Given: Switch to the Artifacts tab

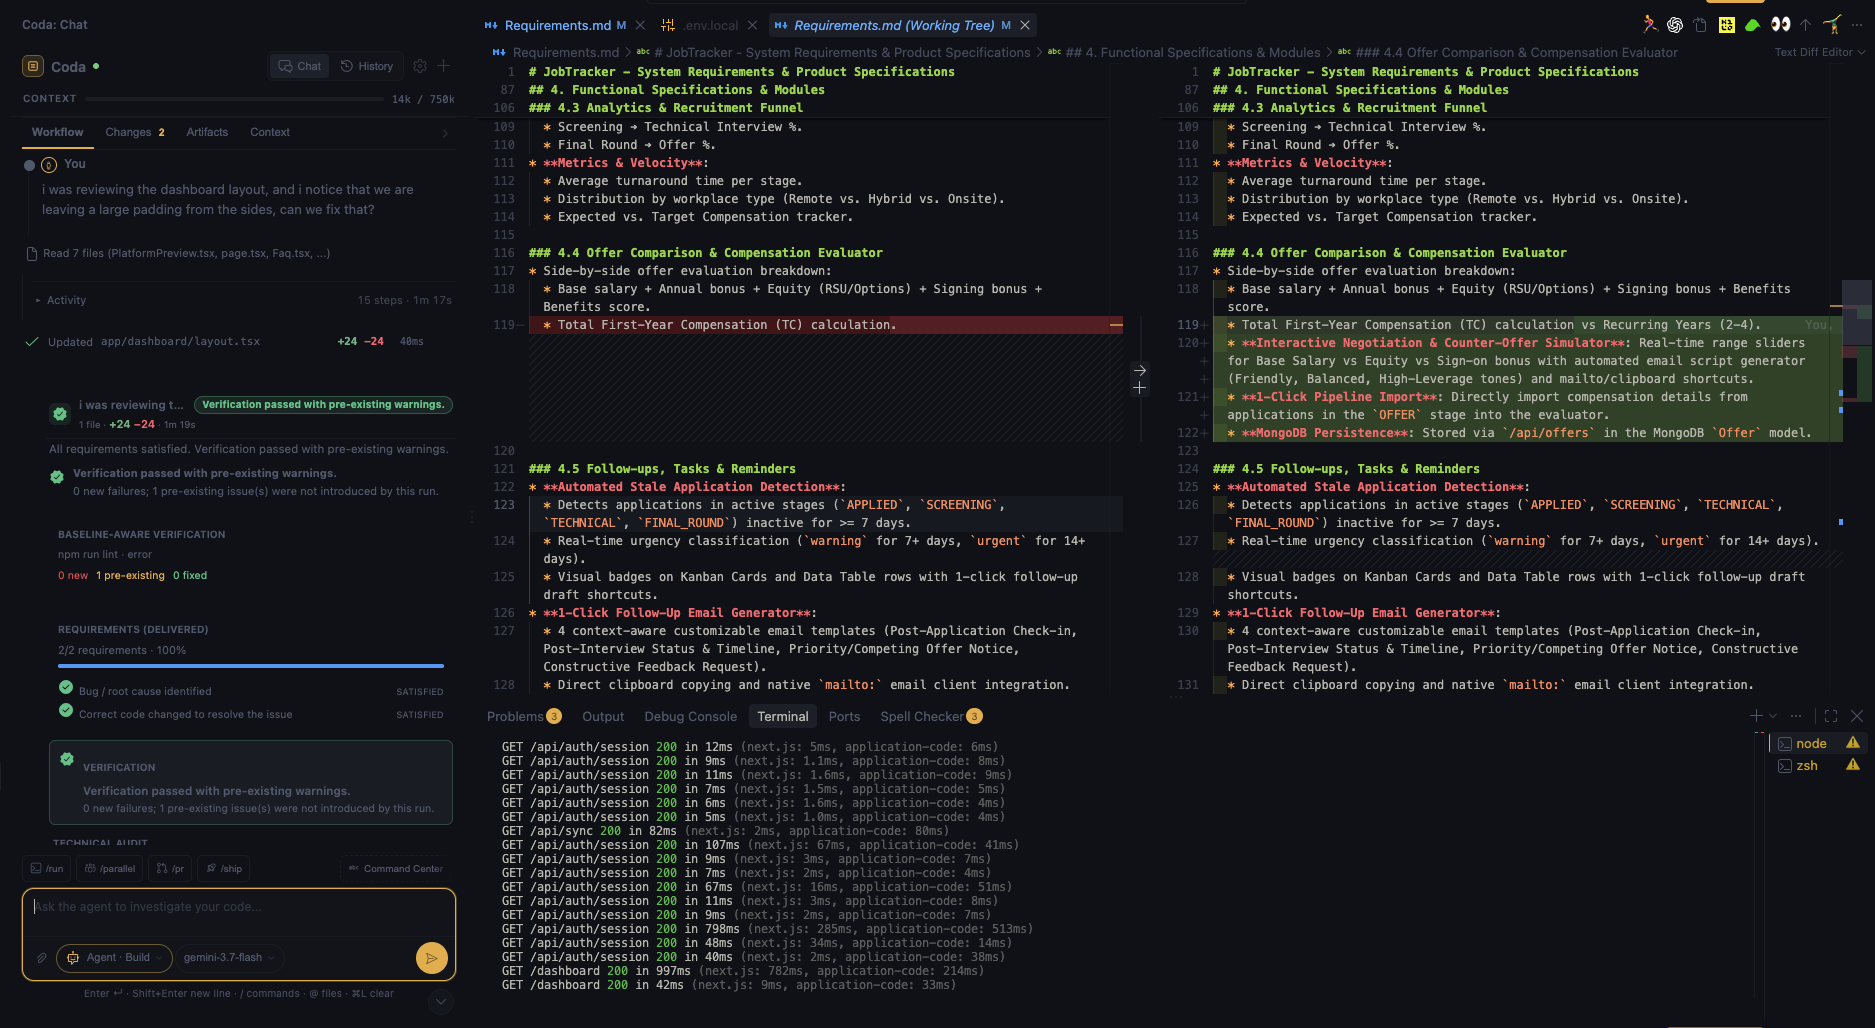Looking at the screenshot, I should (207, 132).
